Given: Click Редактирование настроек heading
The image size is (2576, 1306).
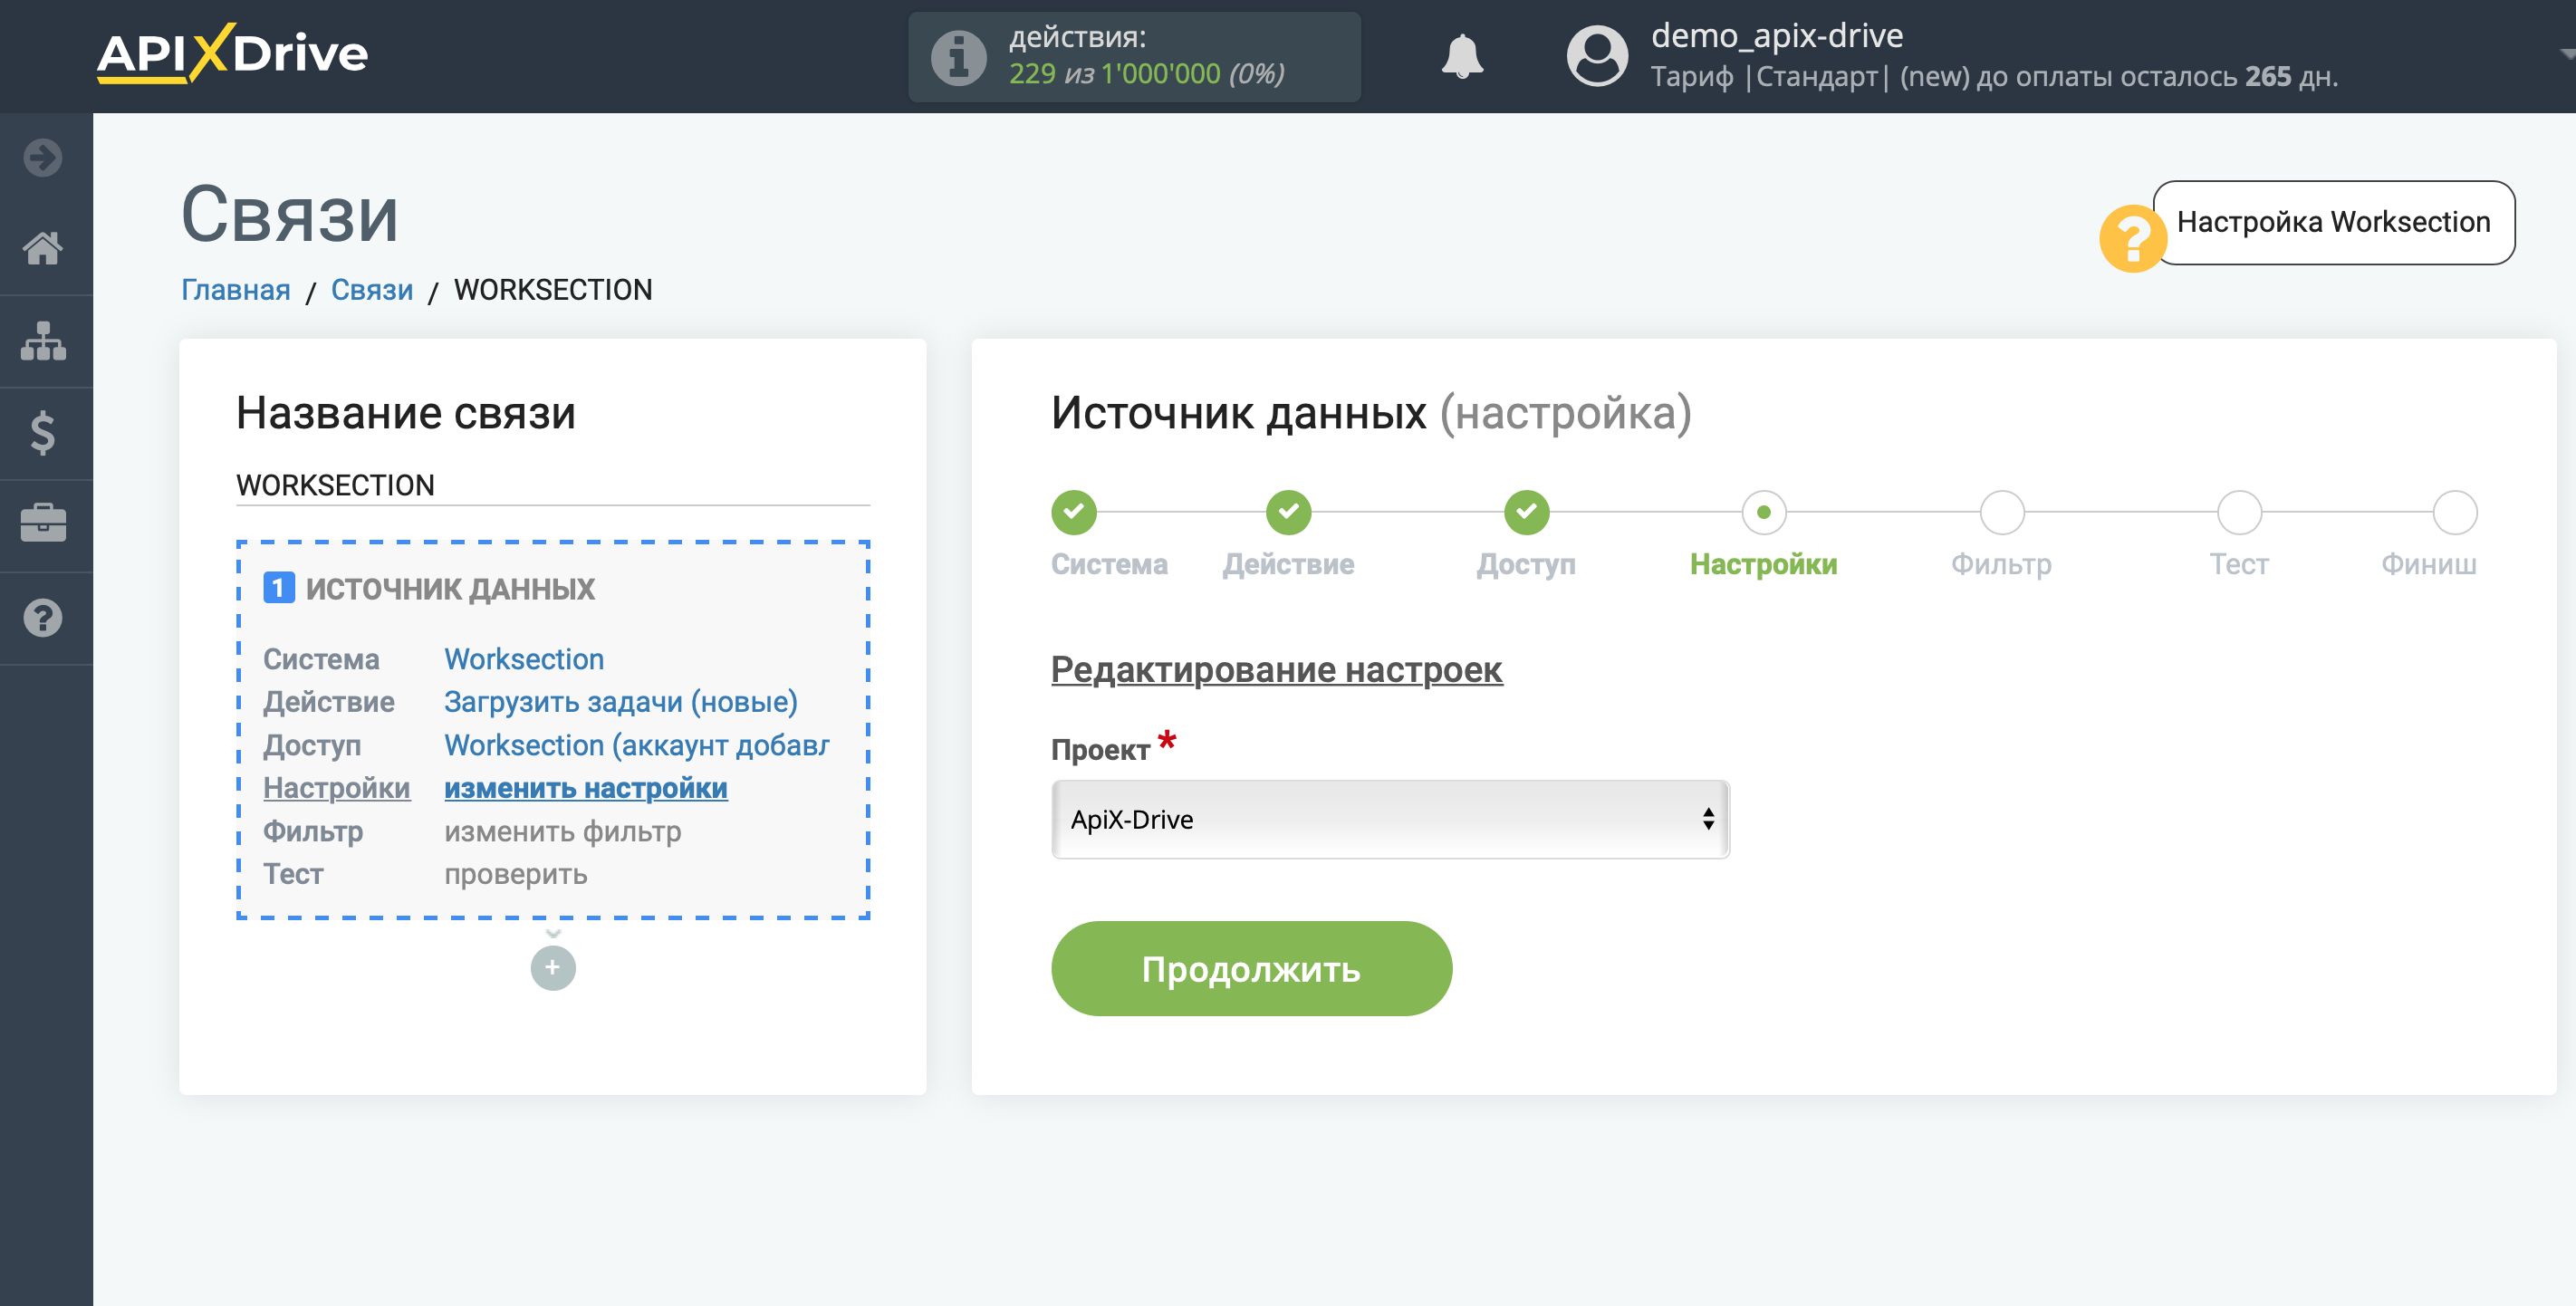Looking at the screenshot, I should point(1276,669).
